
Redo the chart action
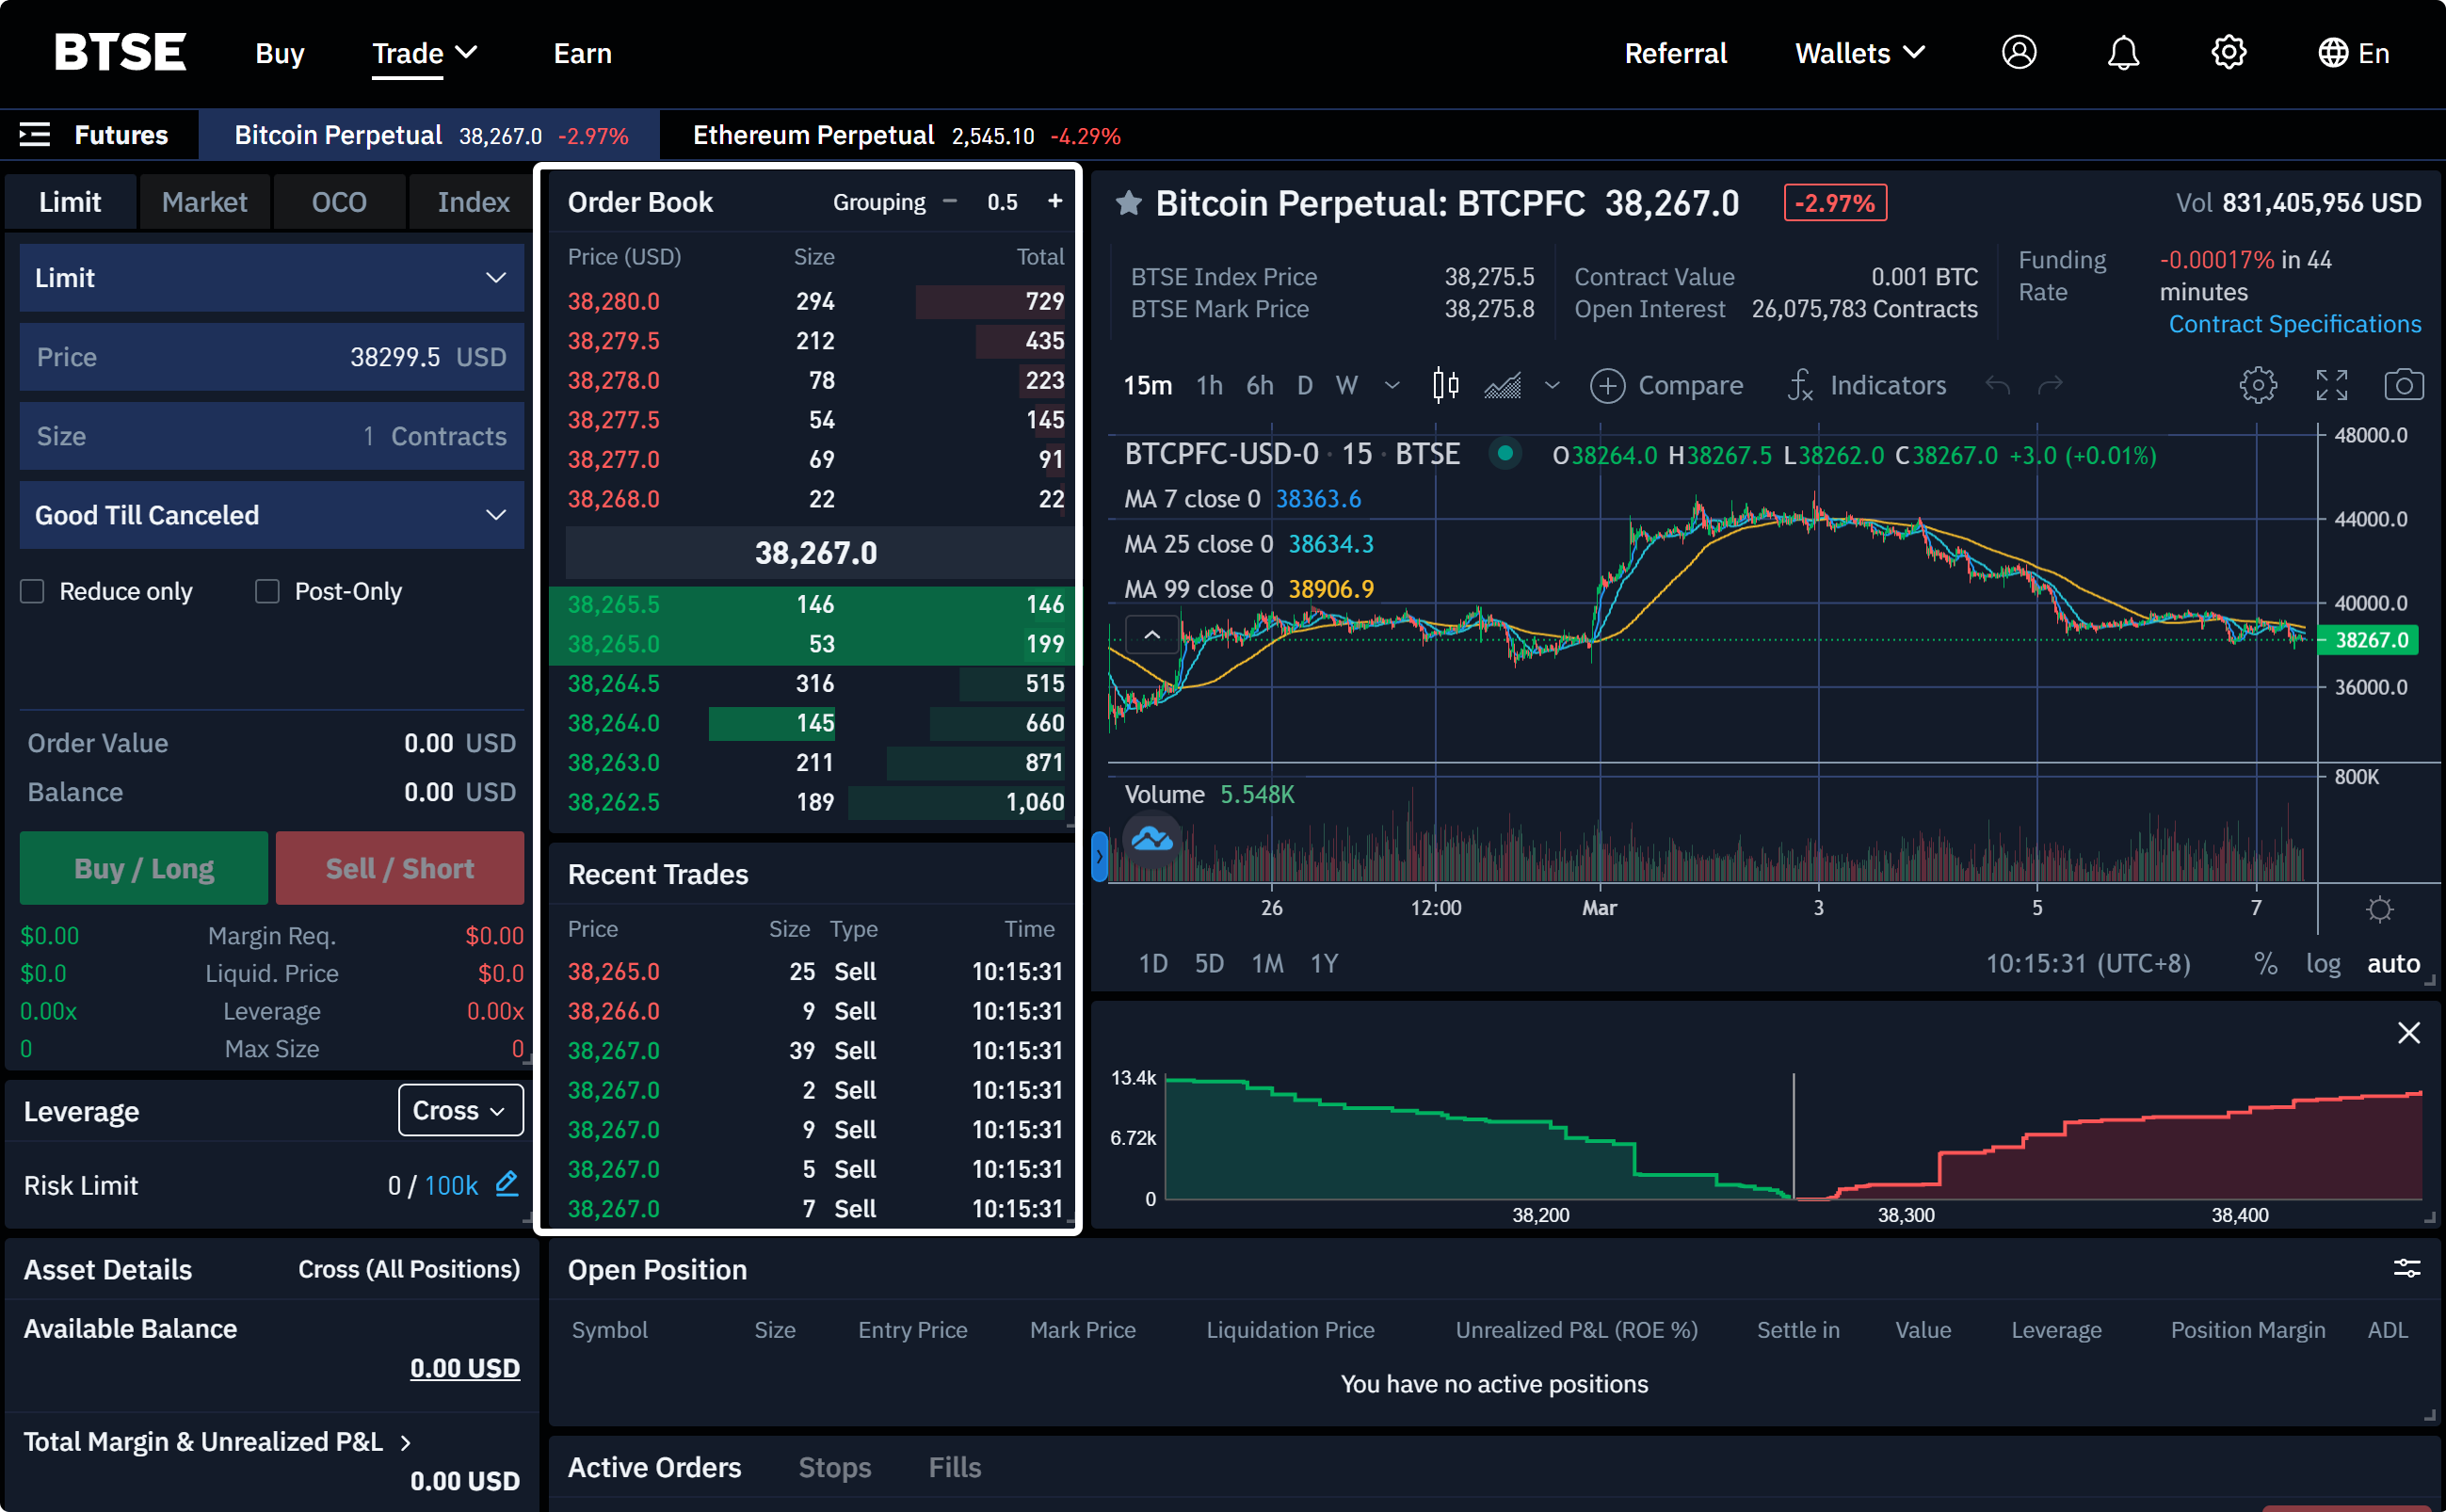[x=2050, y=385]
